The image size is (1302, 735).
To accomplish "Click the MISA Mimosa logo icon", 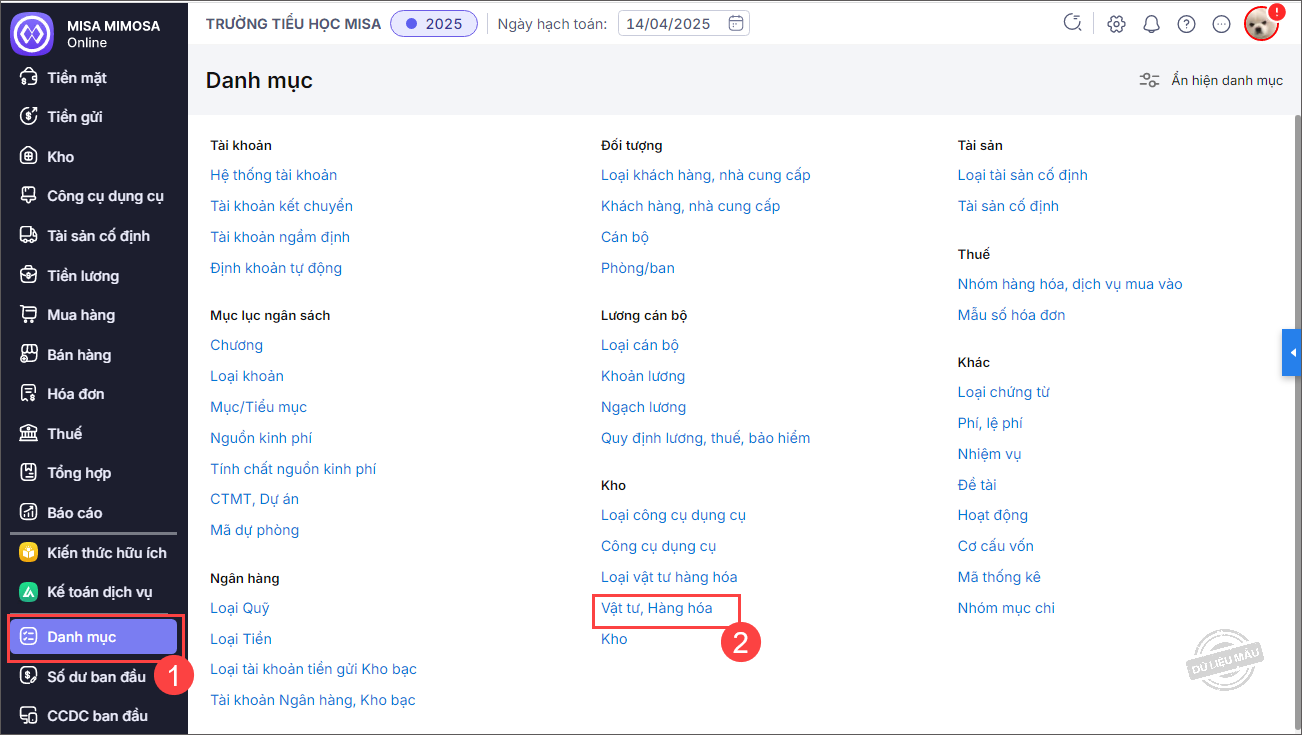I will click(31, 33).
